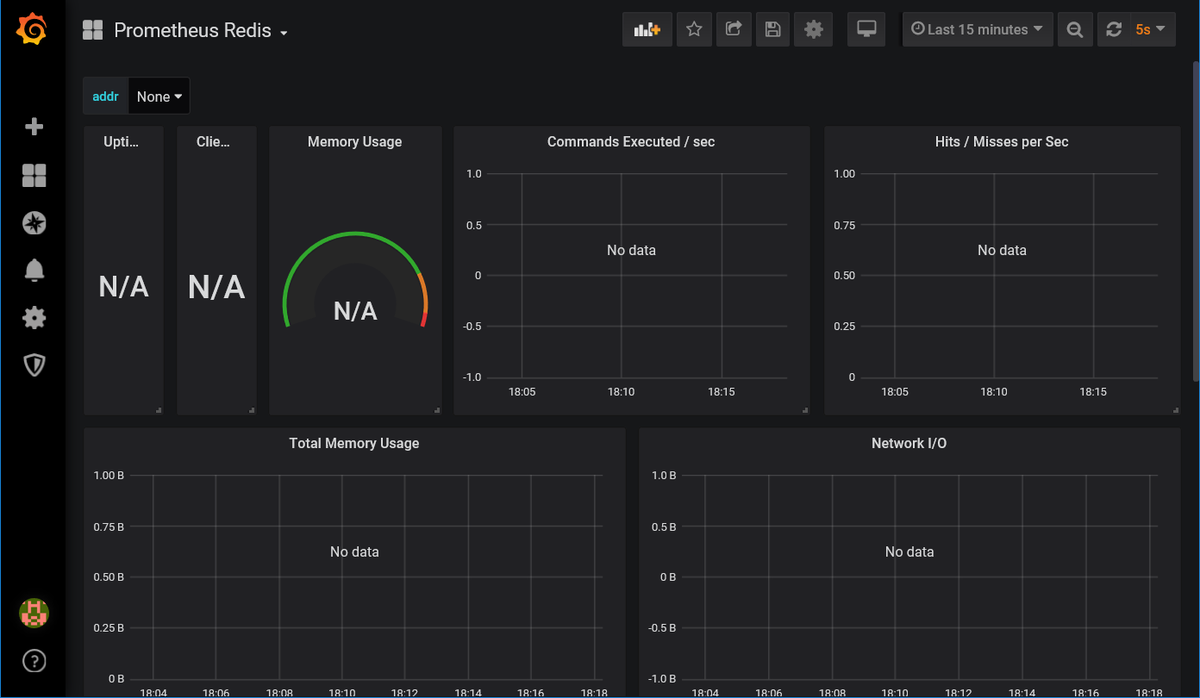The height and width of the screenshot is (698, 1200).
Task: Open the 5s refresh interval dropdown
Action: 1150,30
